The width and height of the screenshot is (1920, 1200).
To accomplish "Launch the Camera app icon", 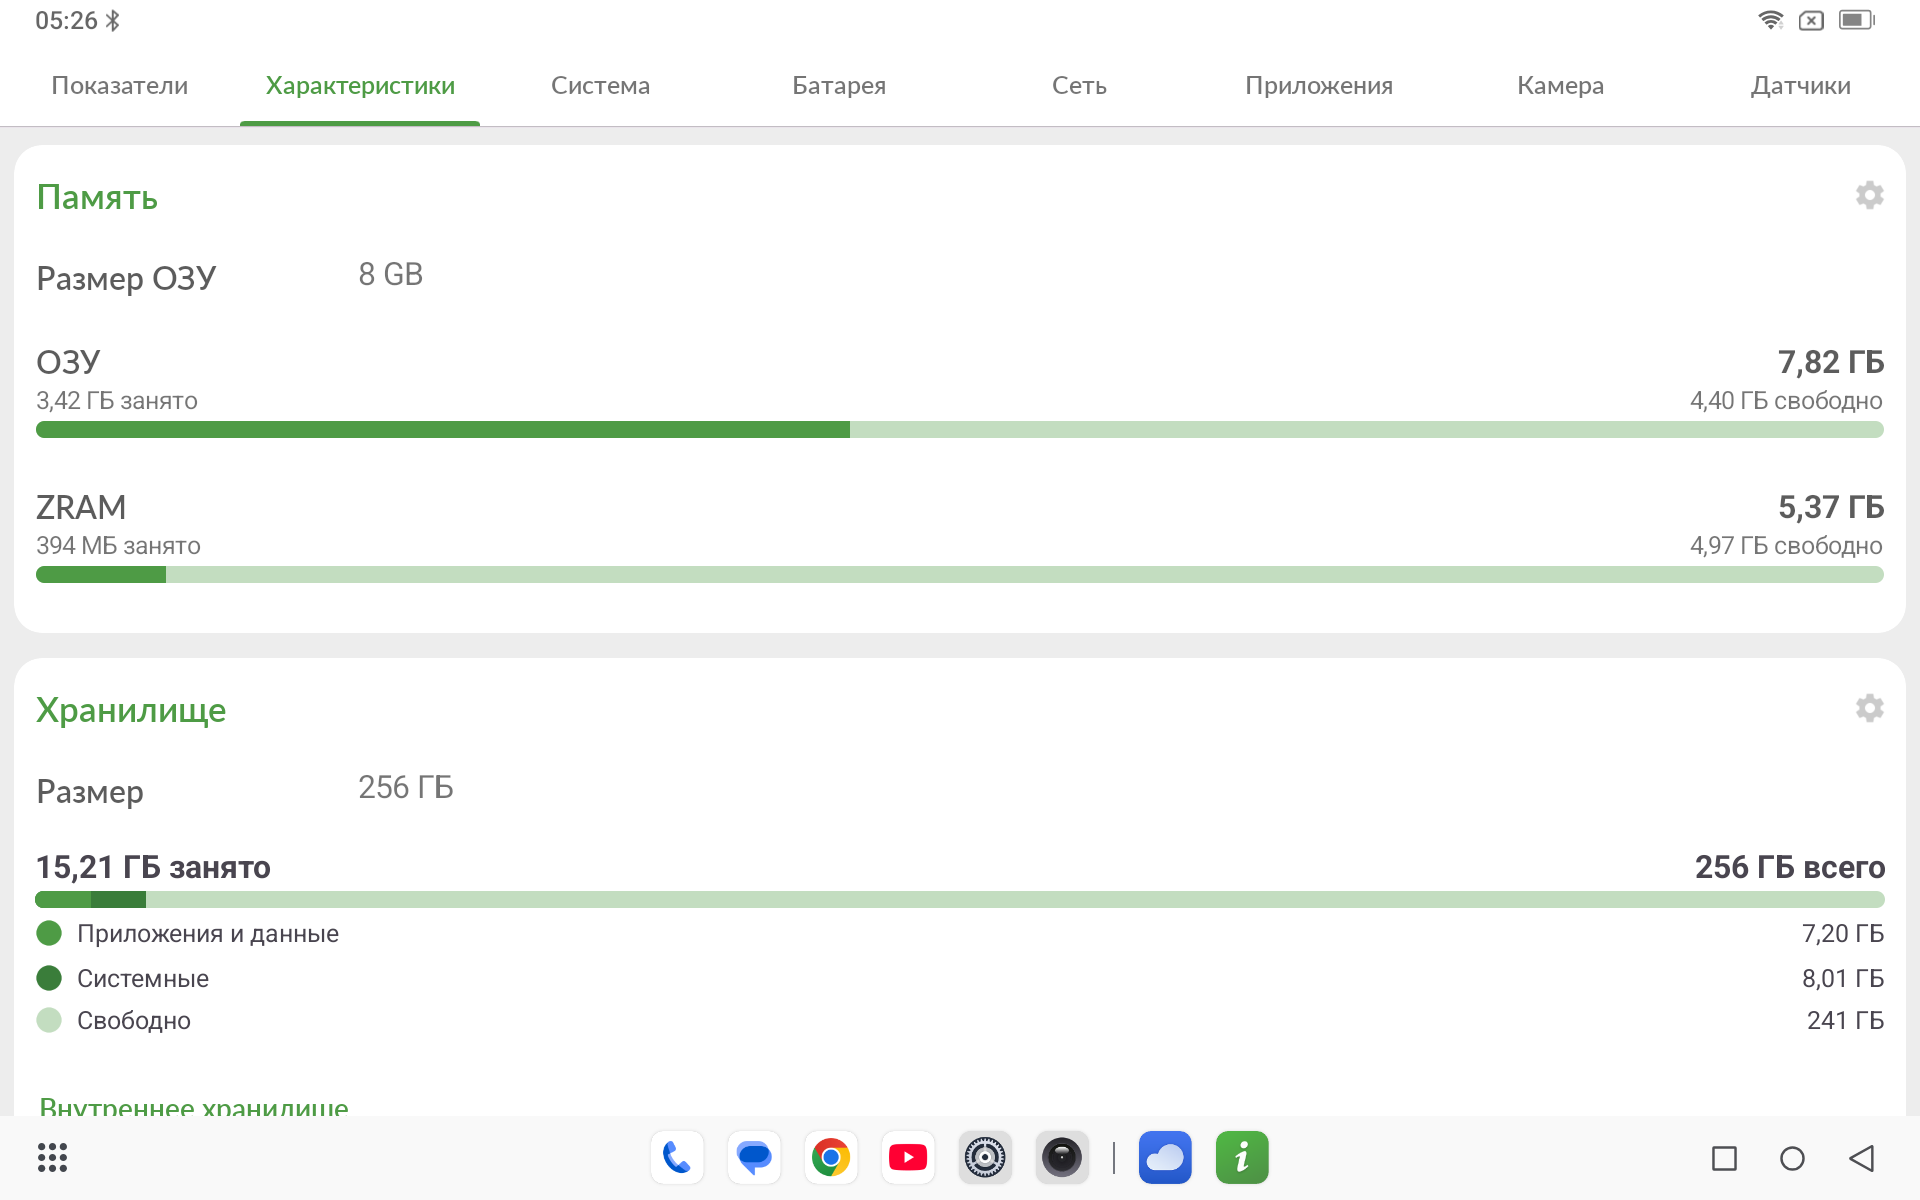I will tap(1062, 1158).
